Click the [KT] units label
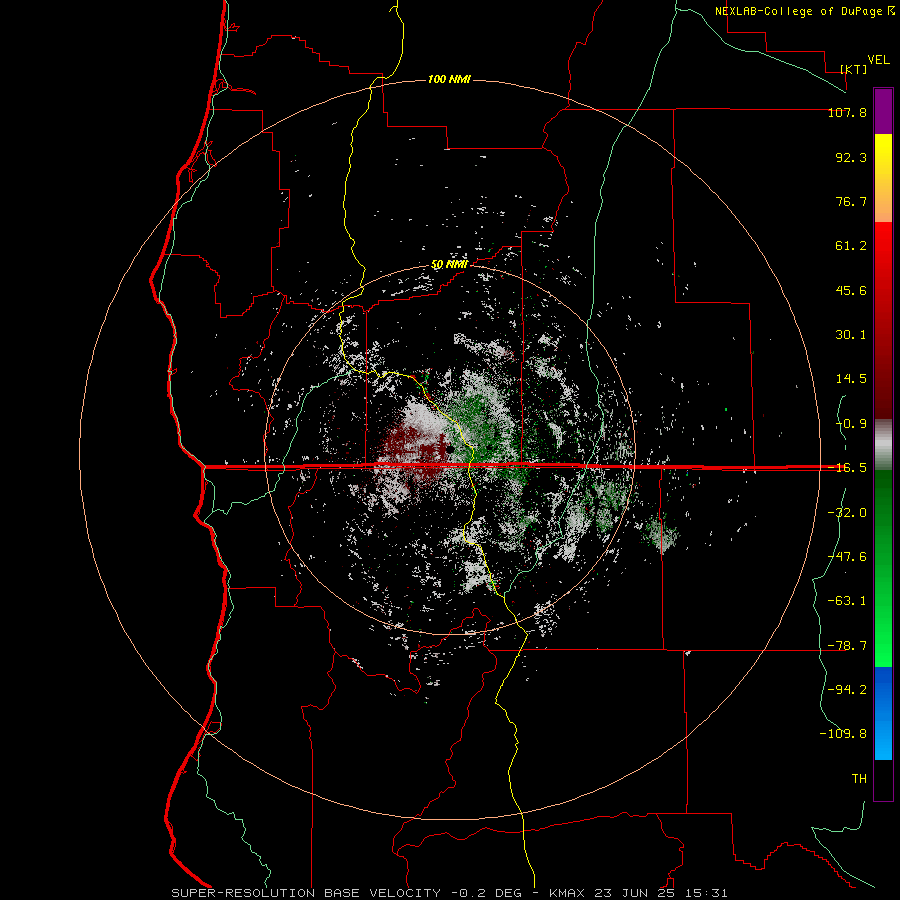 (854, 69)
